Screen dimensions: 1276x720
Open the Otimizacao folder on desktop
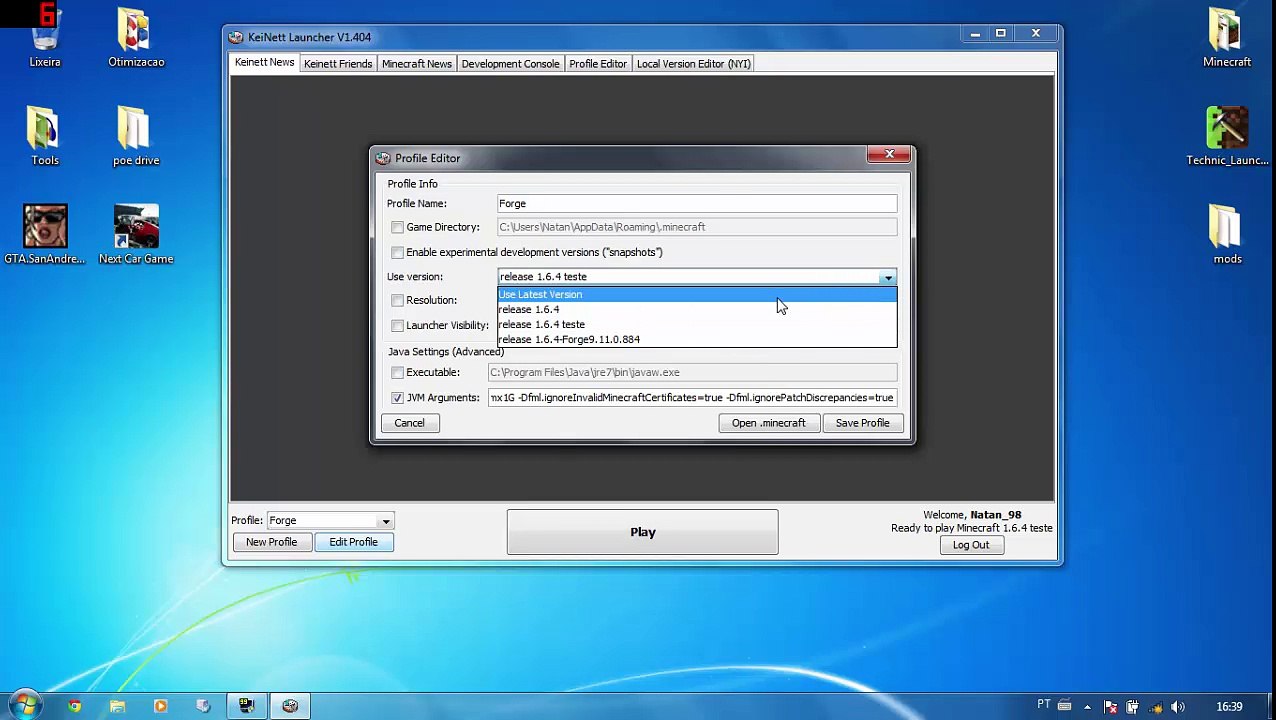pos(136,38)
